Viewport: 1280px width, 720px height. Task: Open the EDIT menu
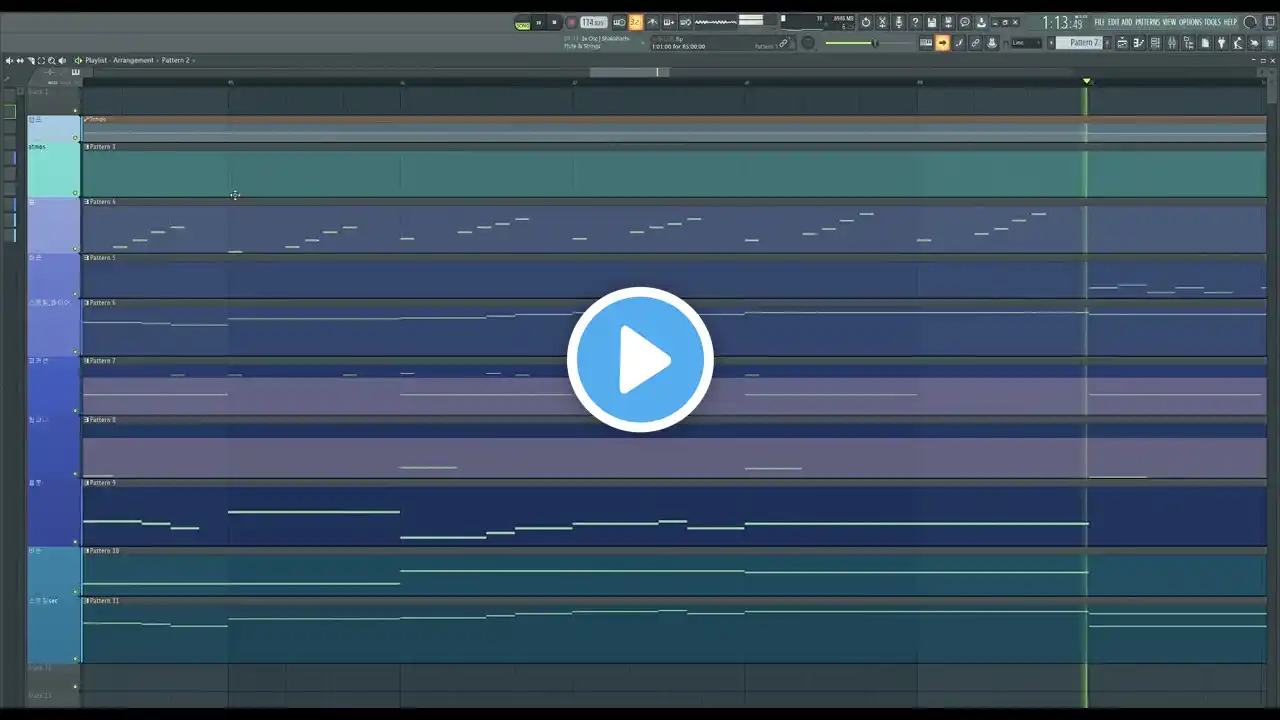click(1113, 22)
